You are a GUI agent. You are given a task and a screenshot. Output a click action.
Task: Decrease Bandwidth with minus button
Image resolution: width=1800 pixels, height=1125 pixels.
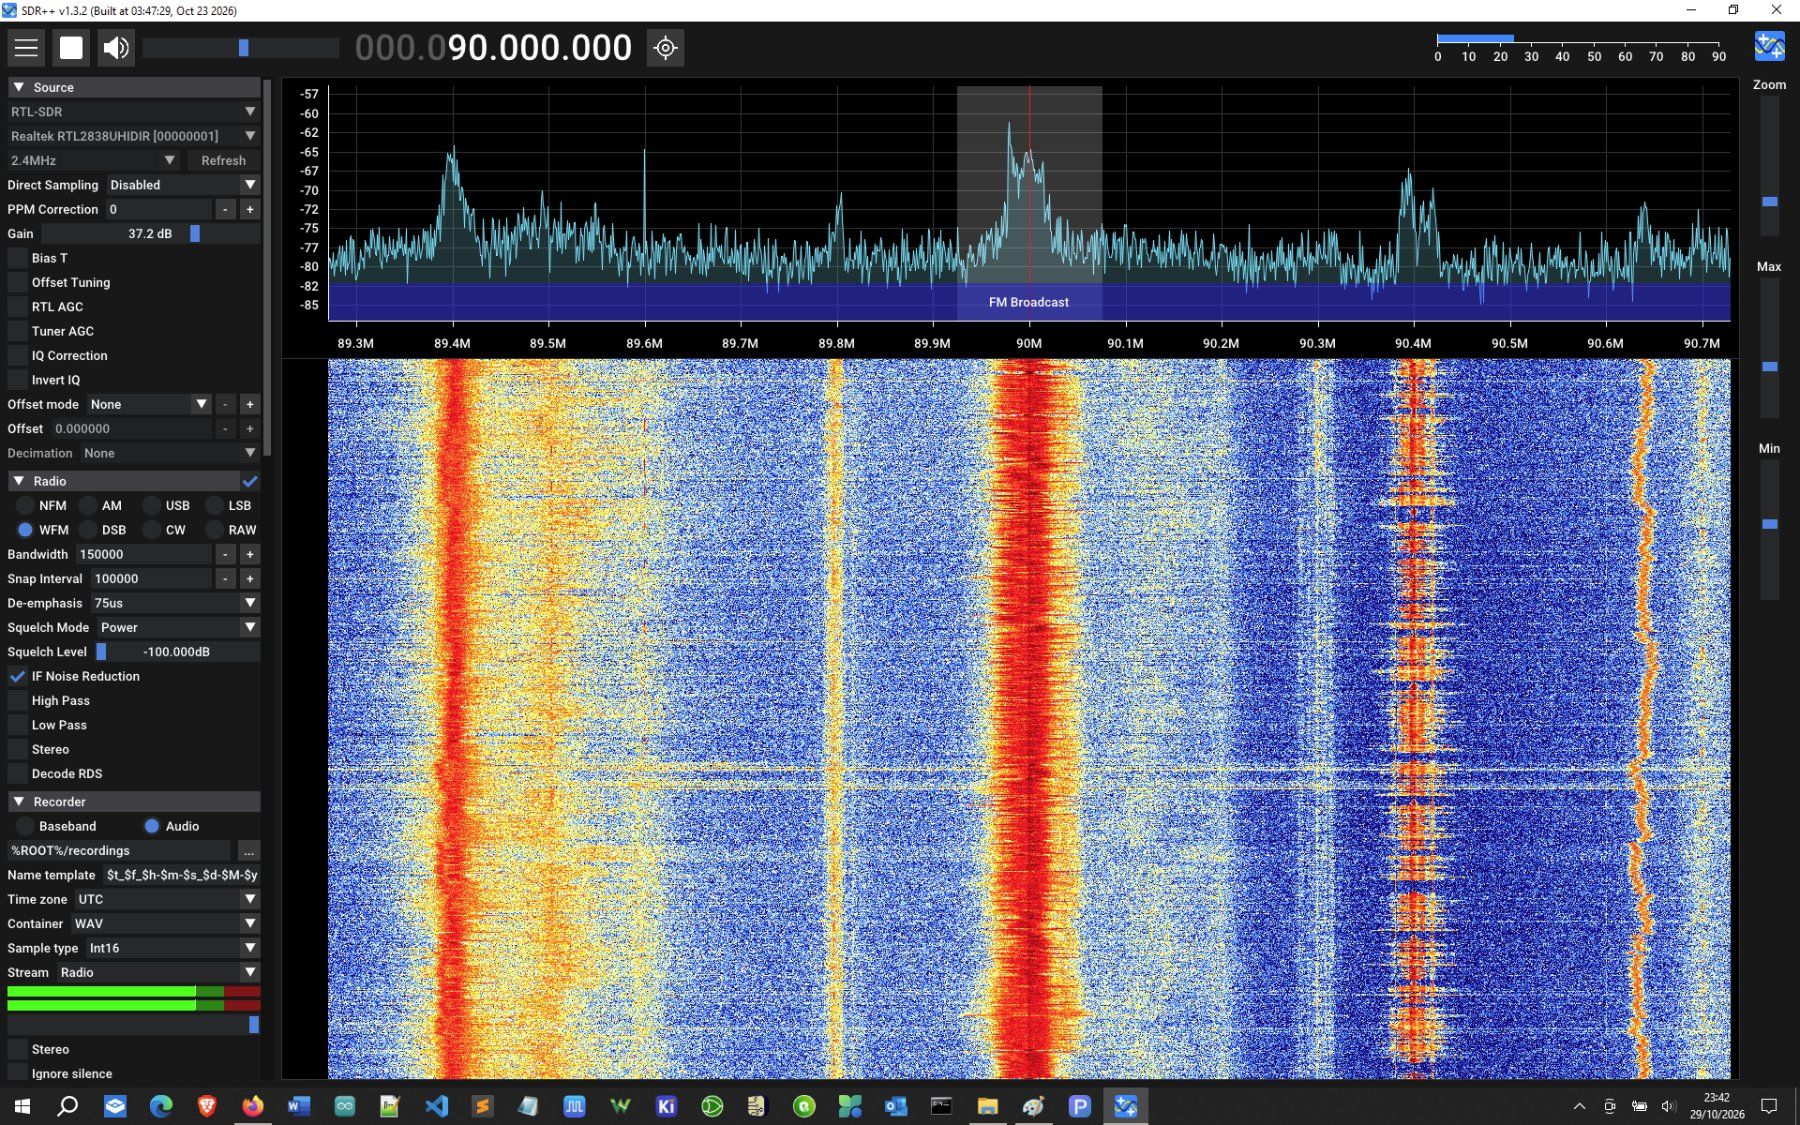pyautogui.click(x=225, y=554)
